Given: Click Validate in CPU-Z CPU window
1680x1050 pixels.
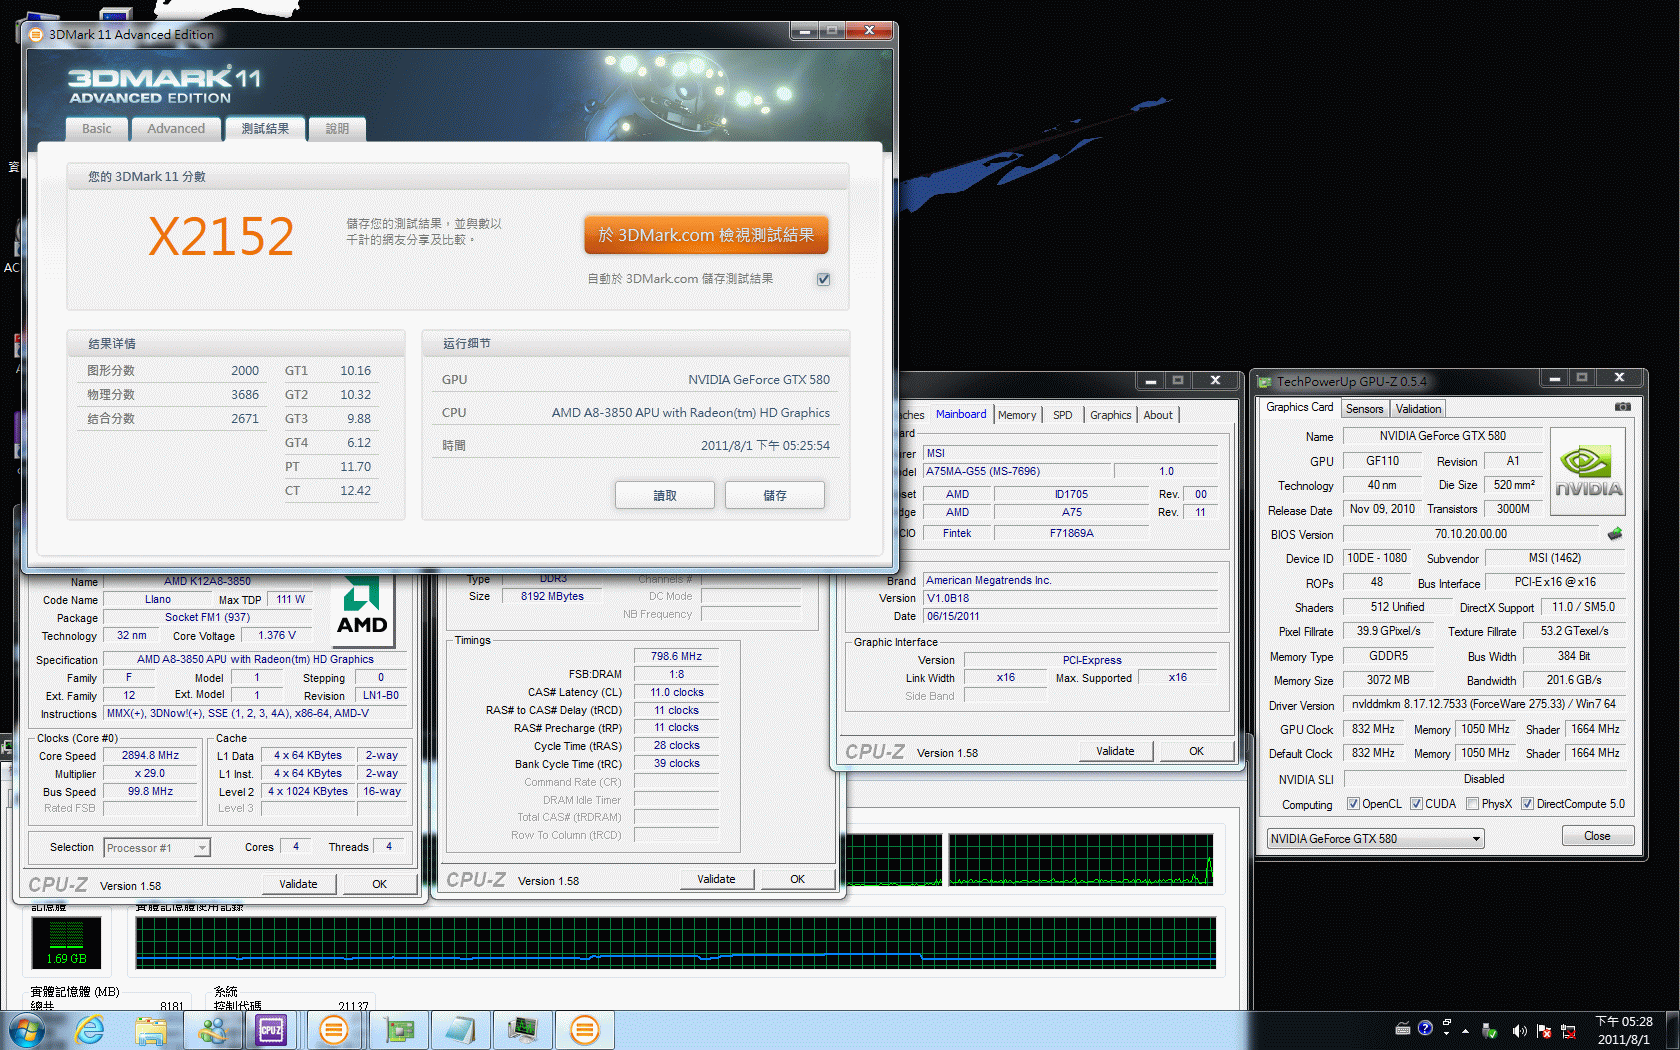Looking at the screenshot, I should (298, 884).
